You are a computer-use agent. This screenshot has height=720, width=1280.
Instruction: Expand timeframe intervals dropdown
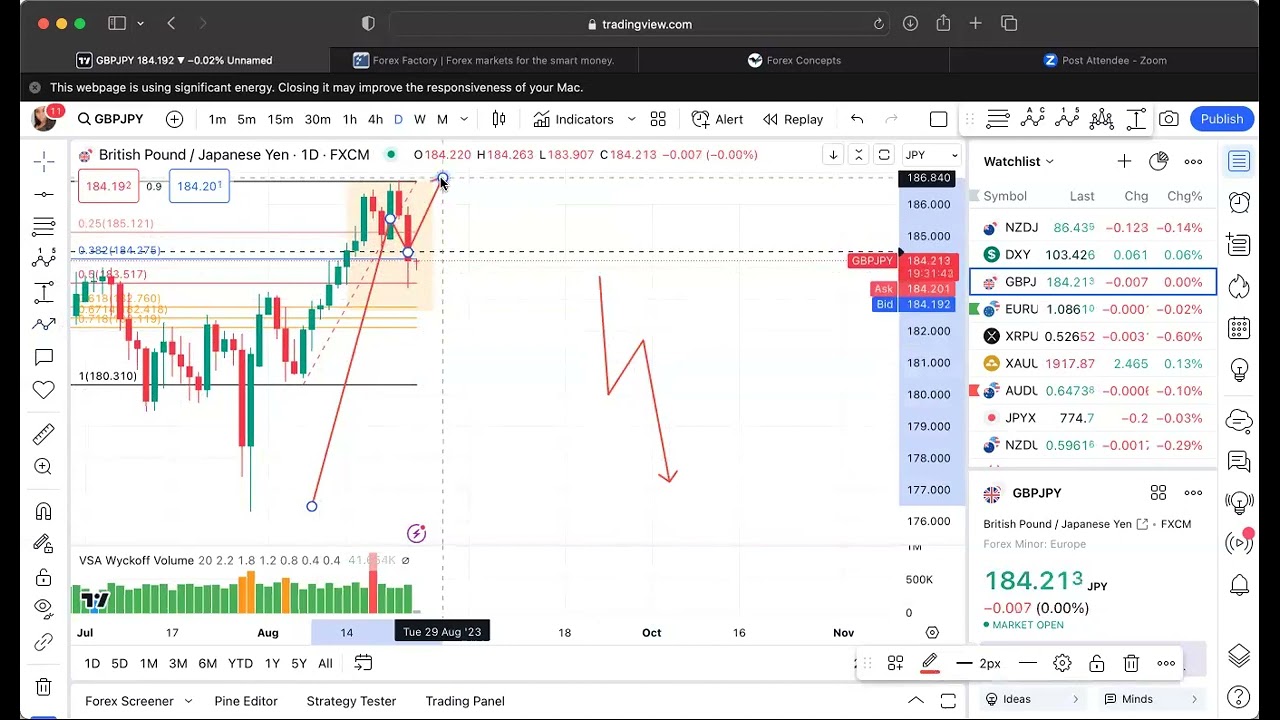[x=464, y=119]
